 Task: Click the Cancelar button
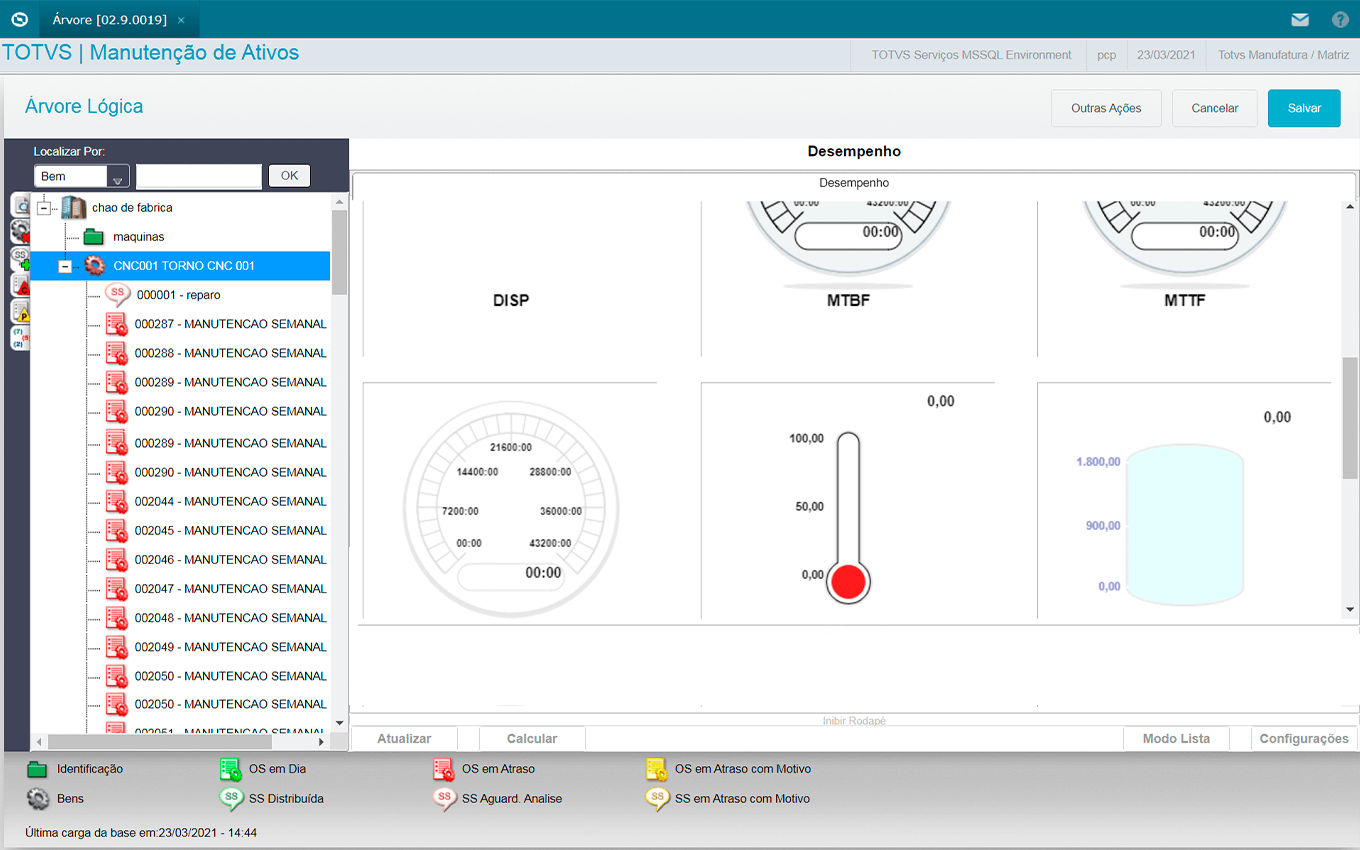[1215, 108]
